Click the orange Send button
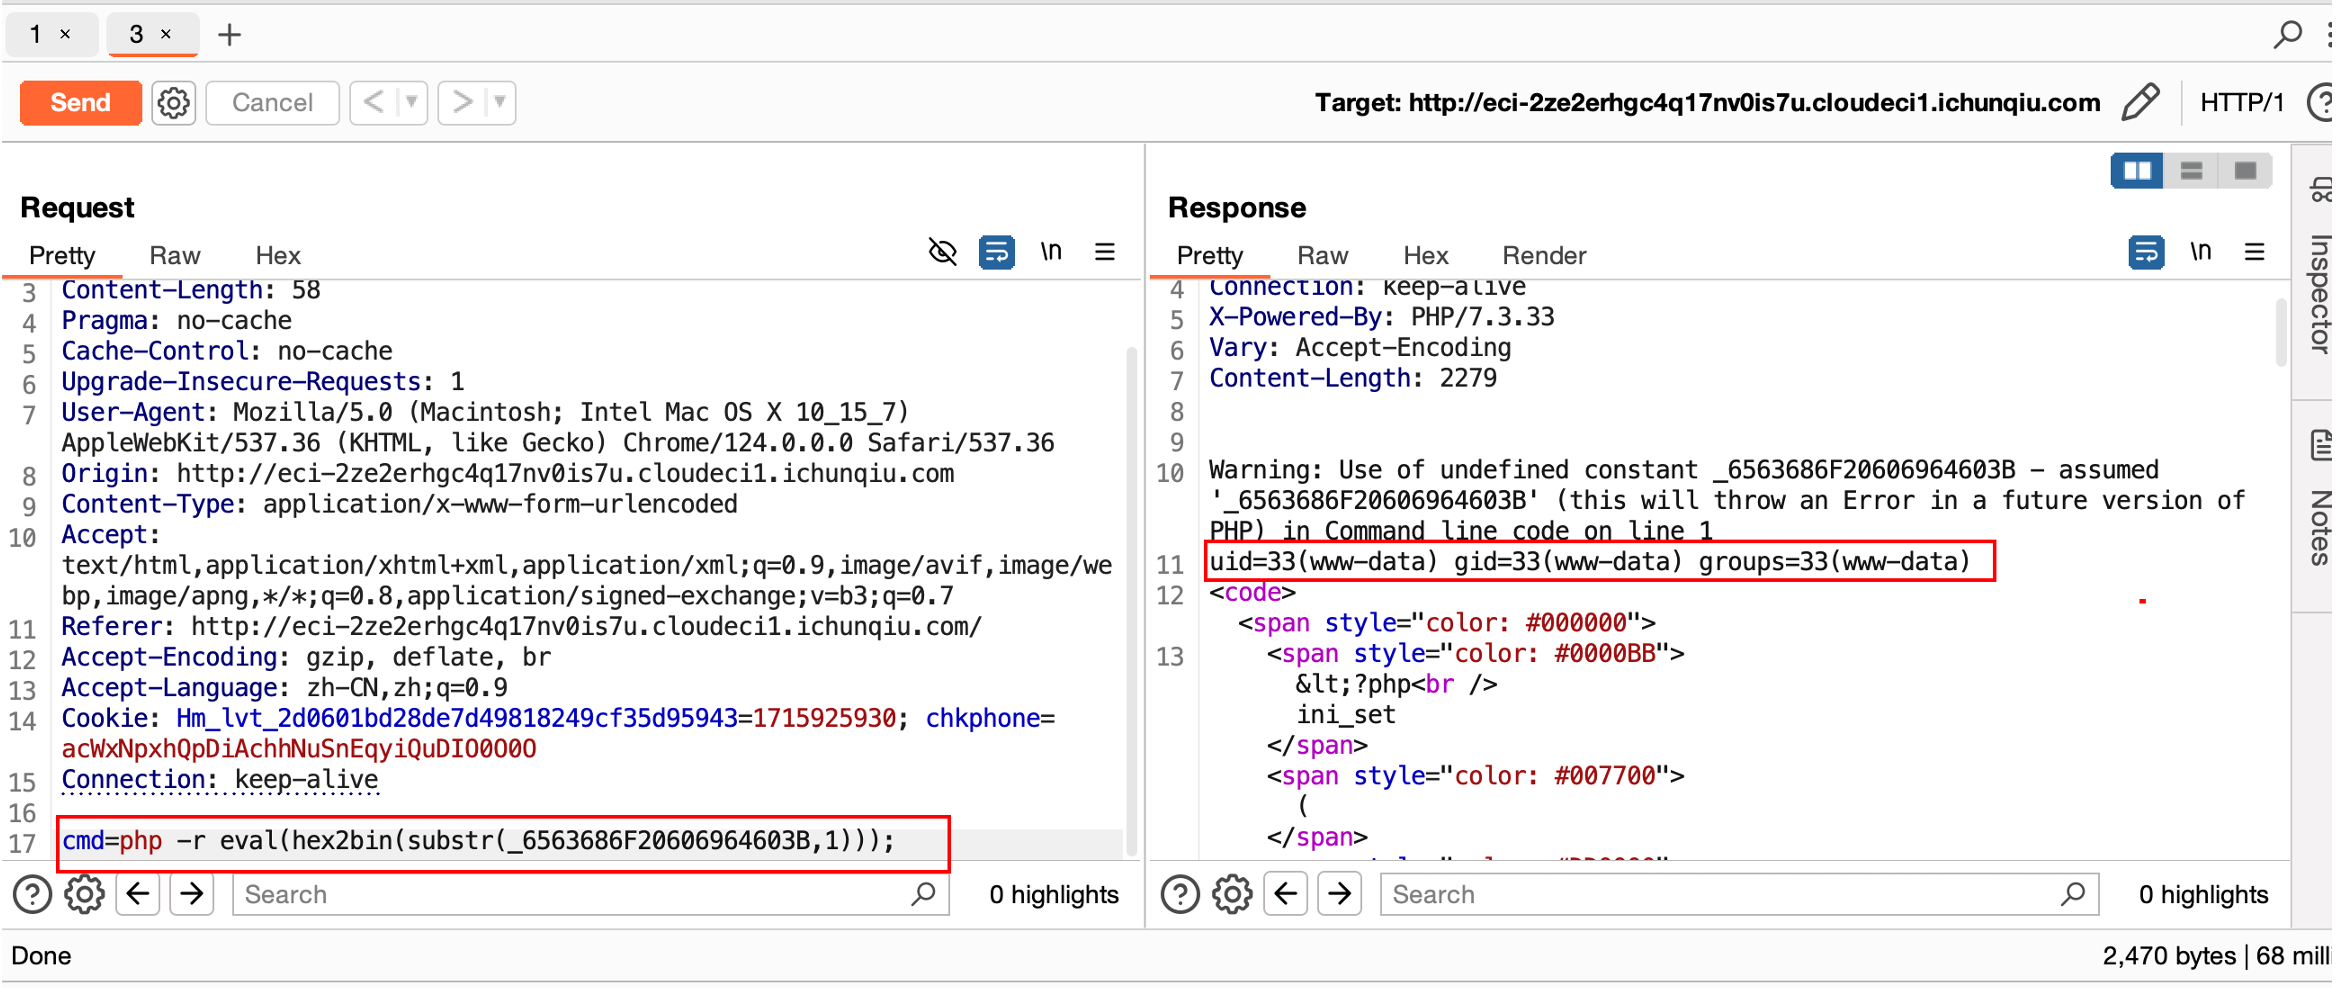The width and height of the screenshot is (2336, 988). 80,103
